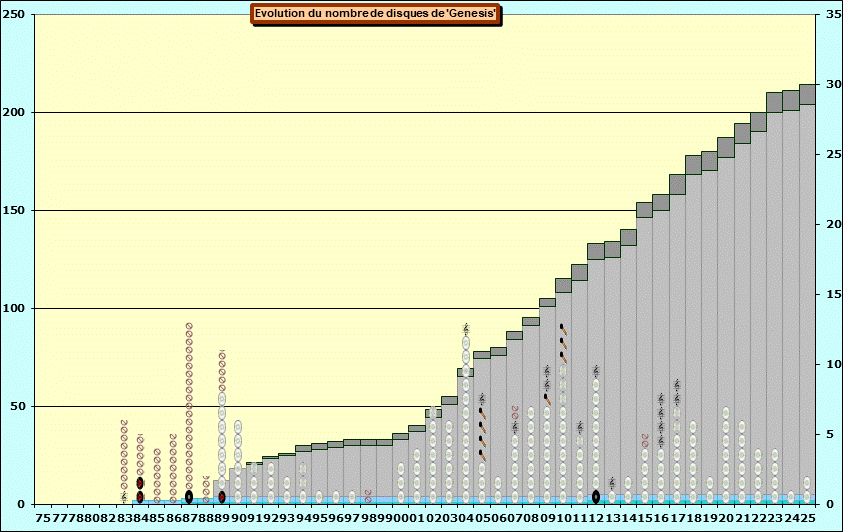Select the dark green cap of bar 17
The width and height of the screenshot is (843, 532).
[x=677, y=184]
